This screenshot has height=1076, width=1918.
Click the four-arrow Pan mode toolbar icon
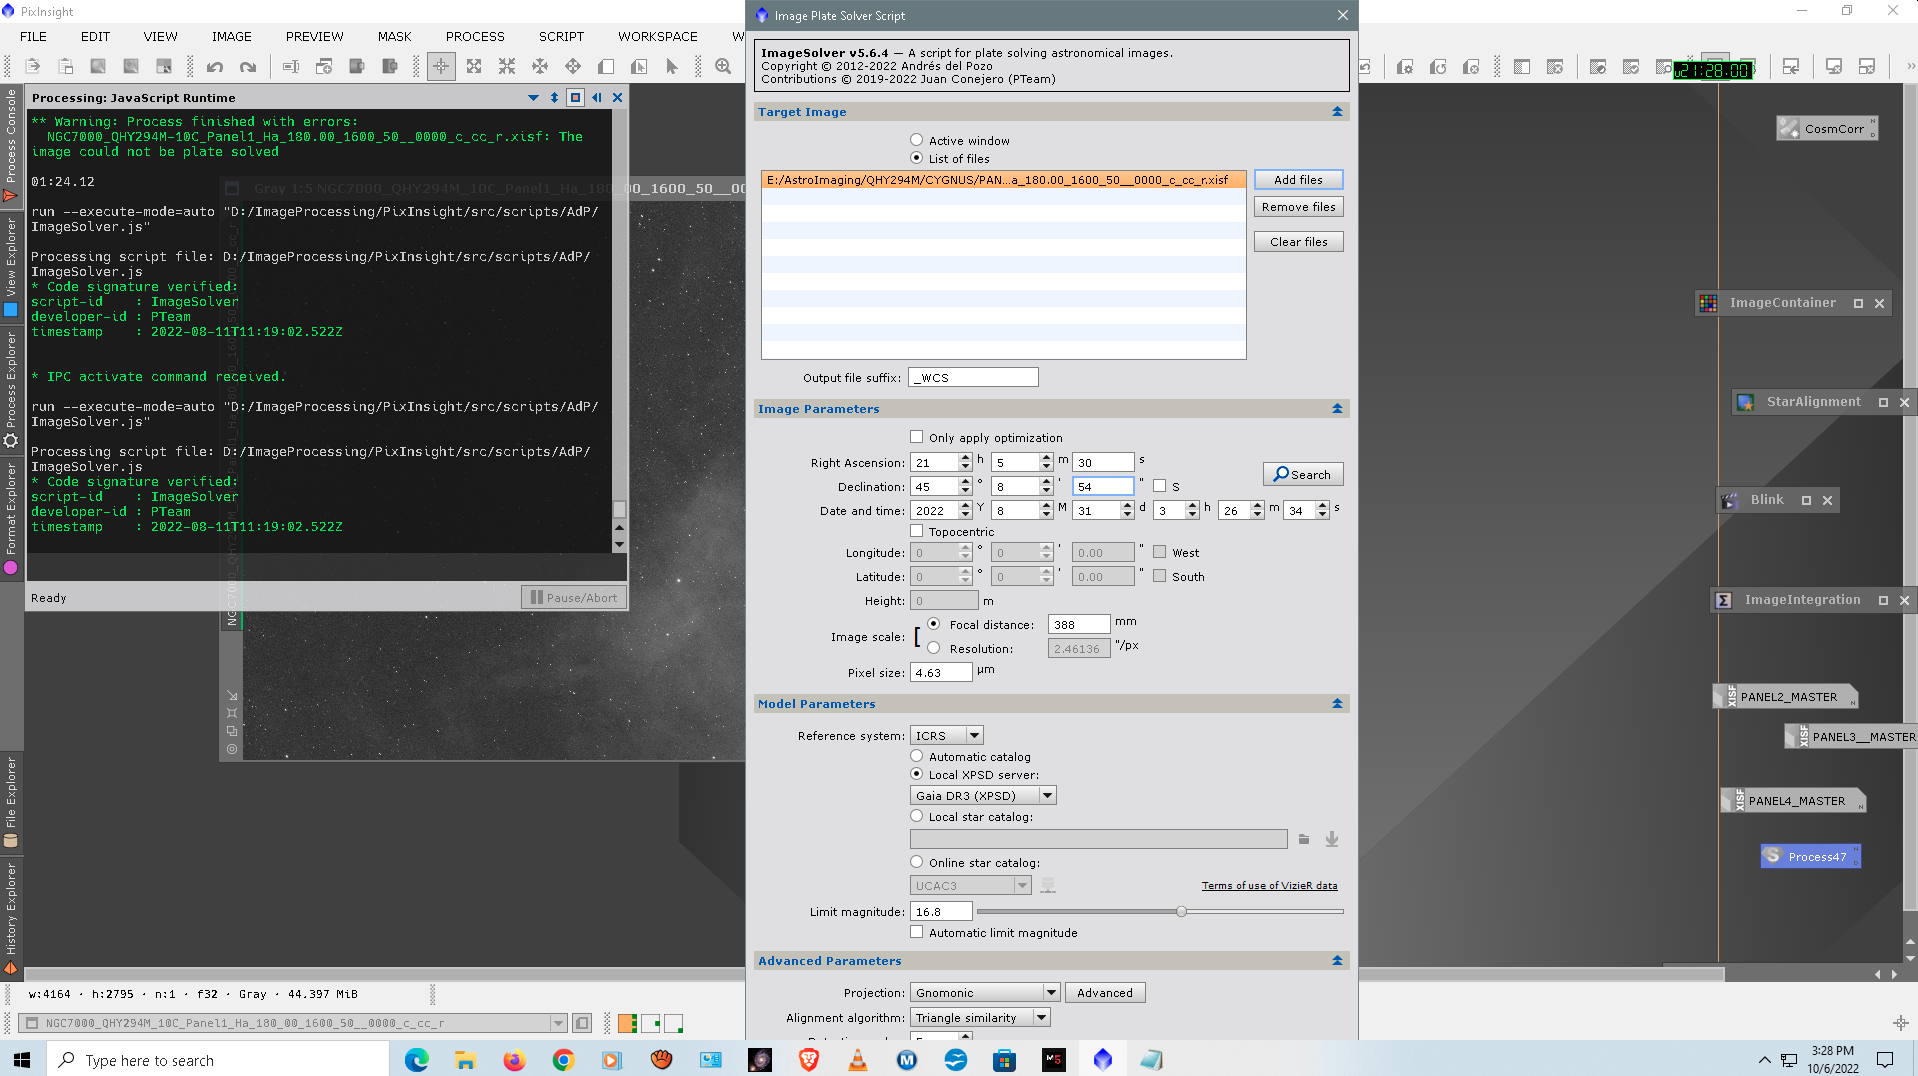573,67
